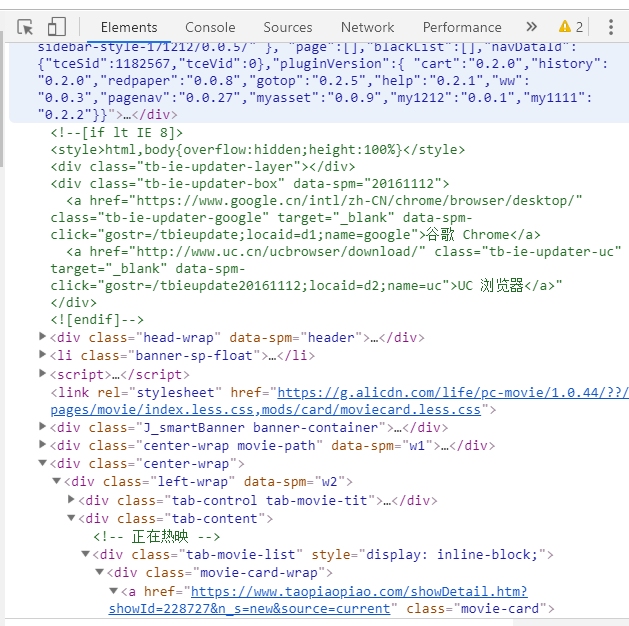Open the Network tab
This screenshot has height=626, width=629.
[367, 27]
